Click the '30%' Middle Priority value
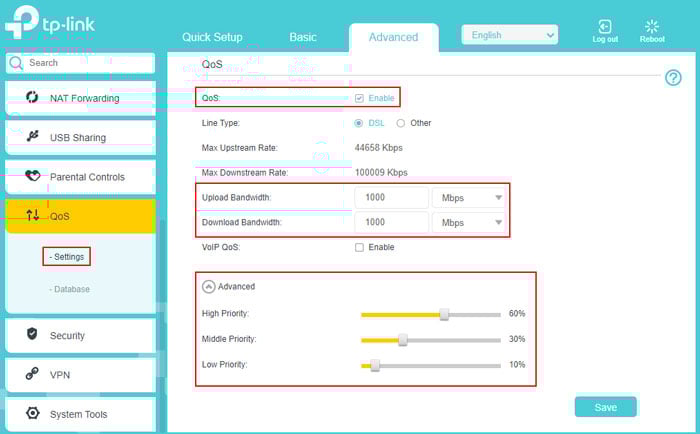Viewport: 700px width, 434px height. tap(517, 339)
